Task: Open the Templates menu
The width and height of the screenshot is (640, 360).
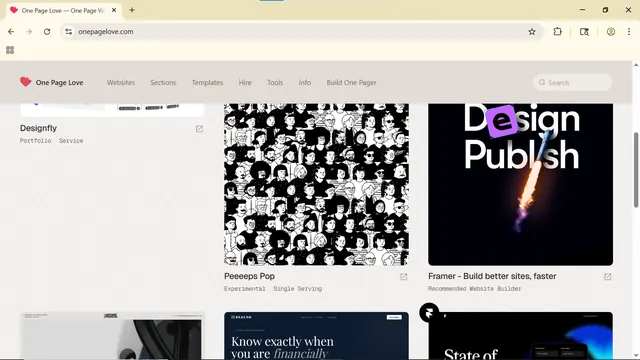Action: pyautogui.click(x=207, y=82)
